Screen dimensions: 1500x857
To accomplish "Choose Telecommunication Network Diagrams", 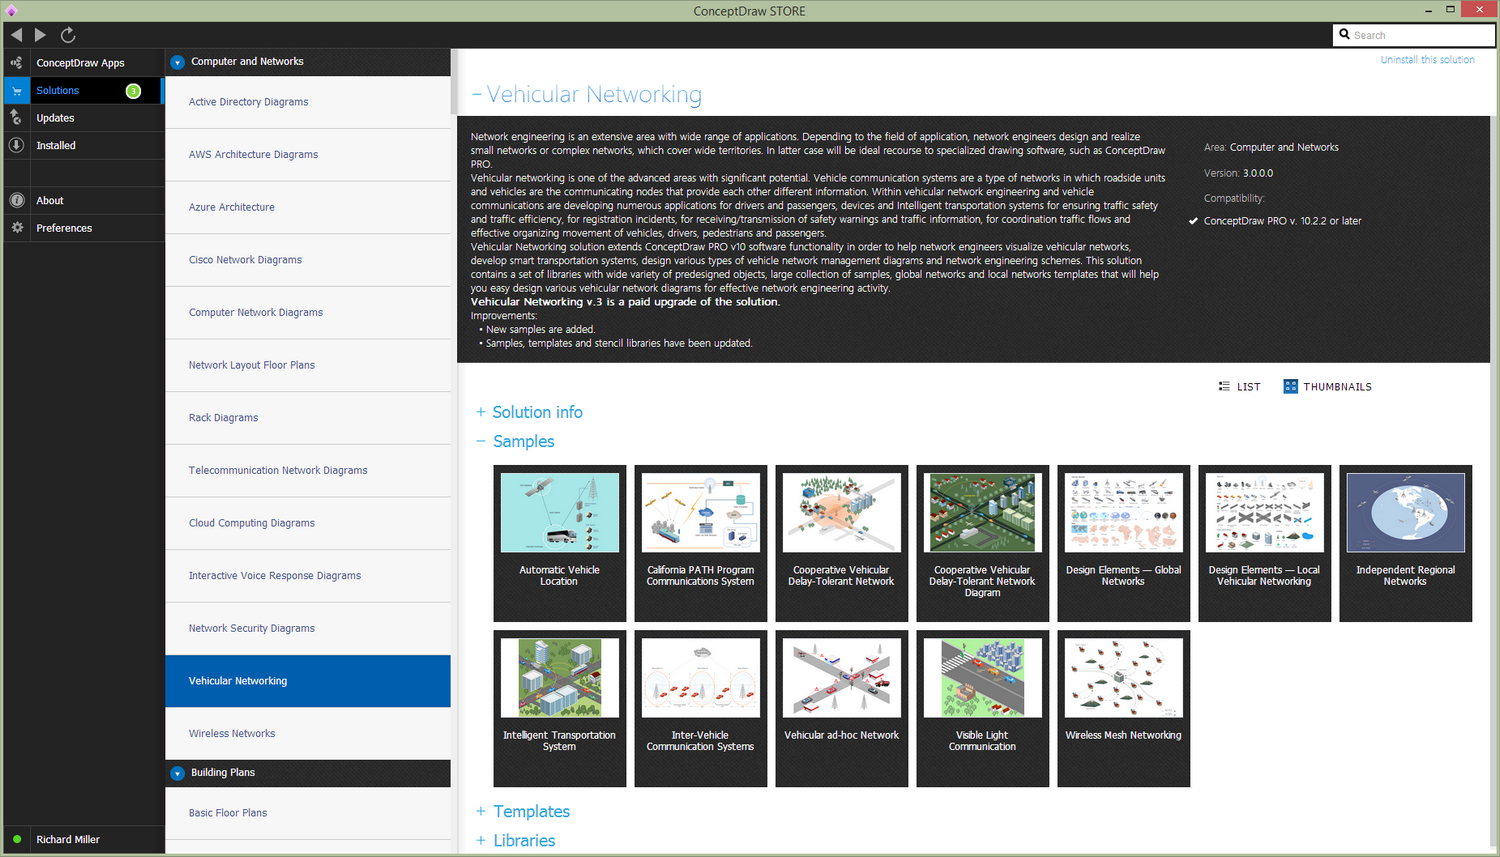I will coord(308,471).
